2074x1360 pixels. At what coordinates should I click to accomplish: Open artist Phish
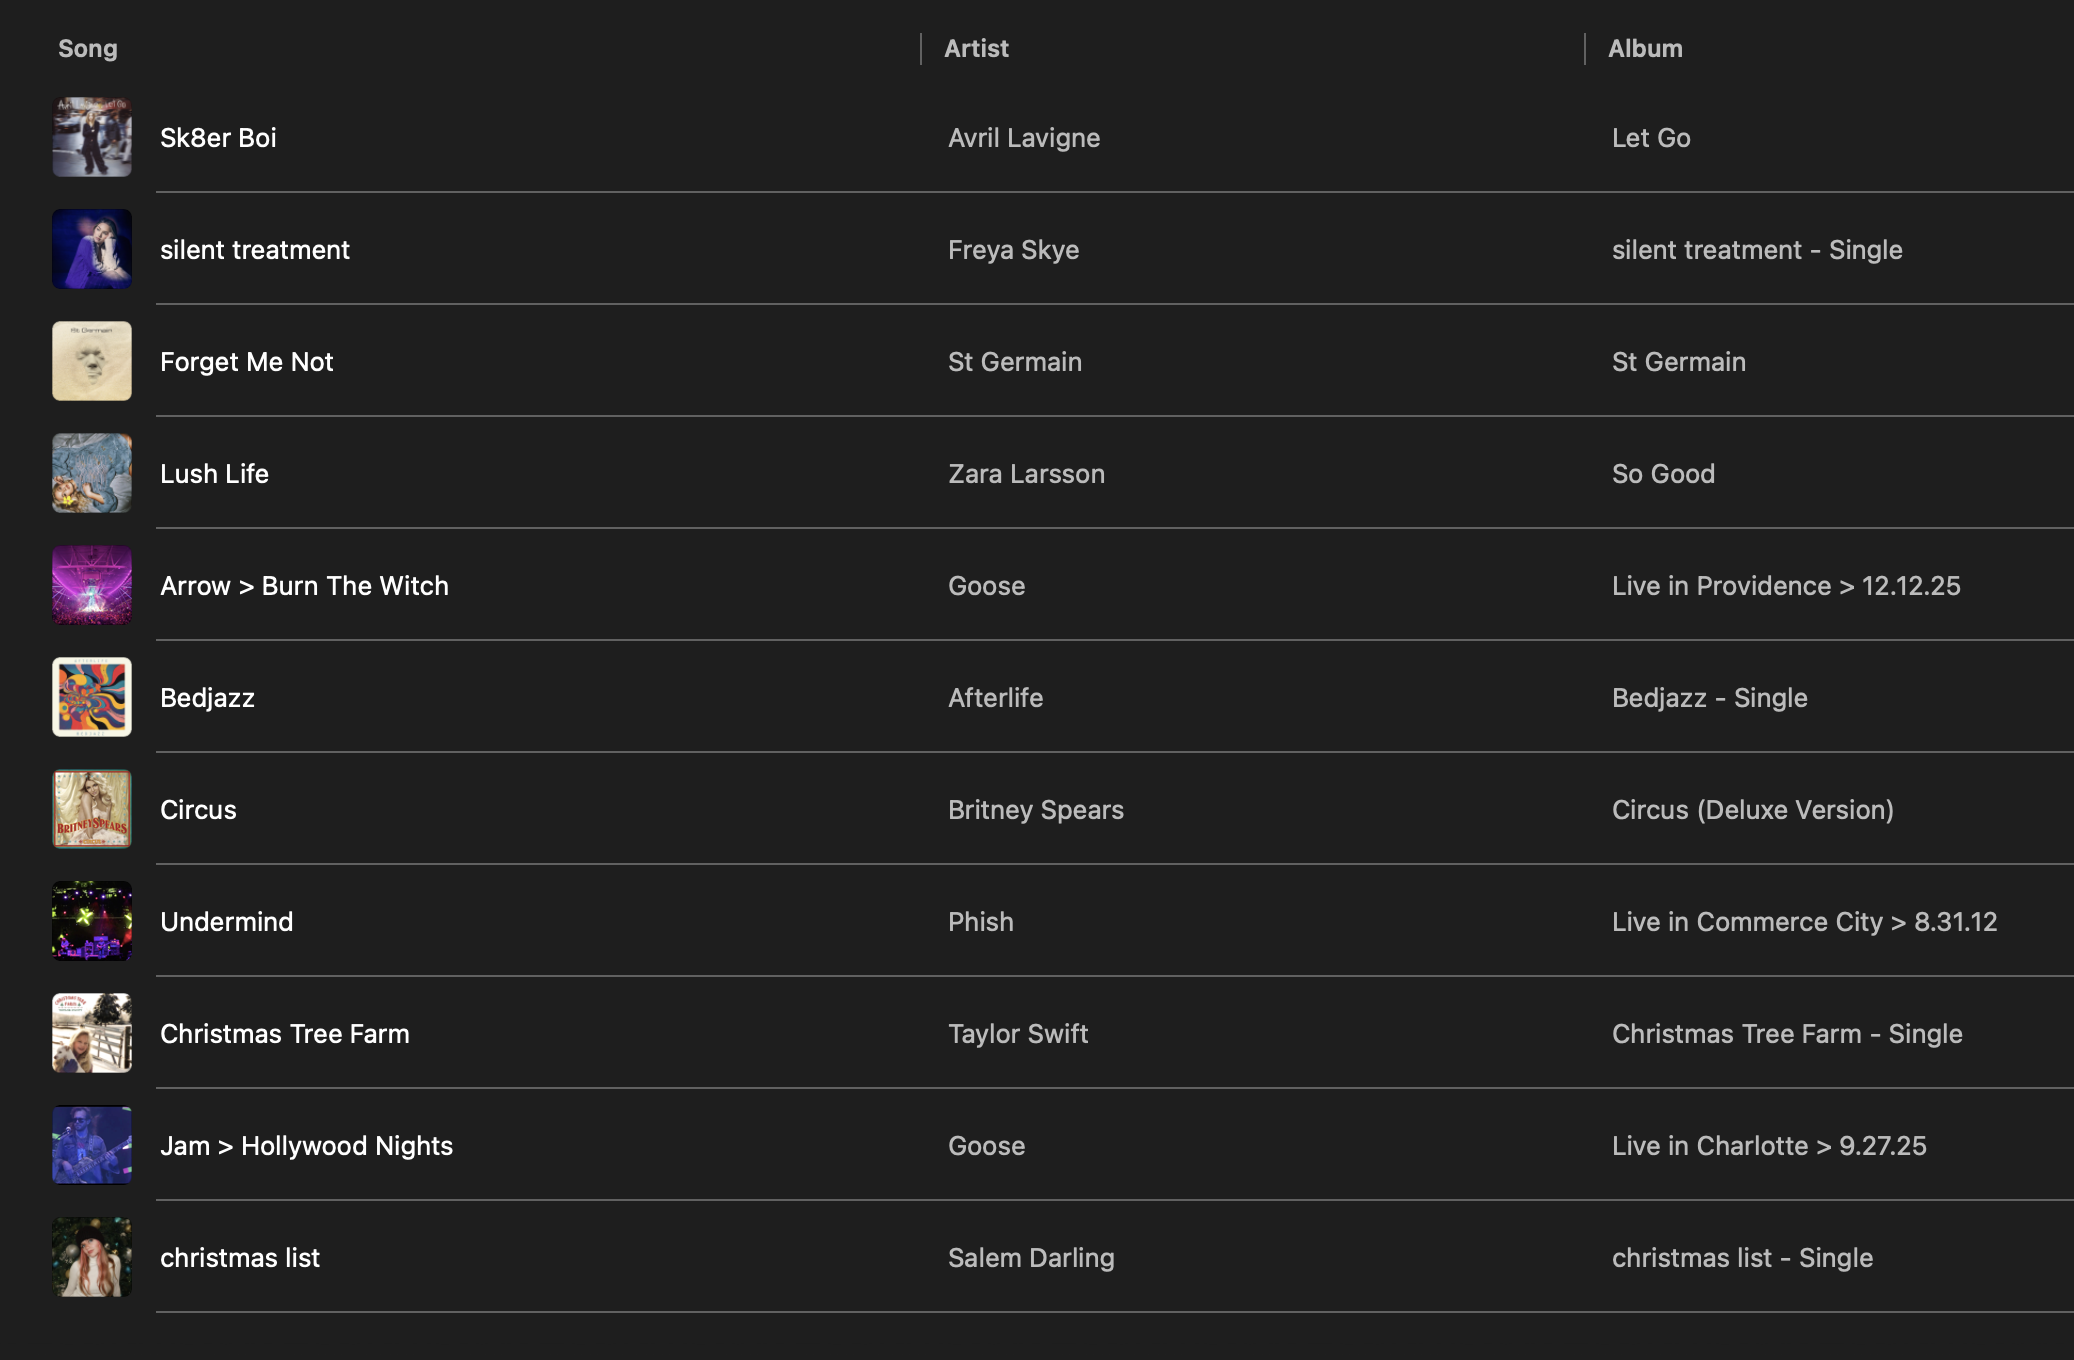(980, 922)
